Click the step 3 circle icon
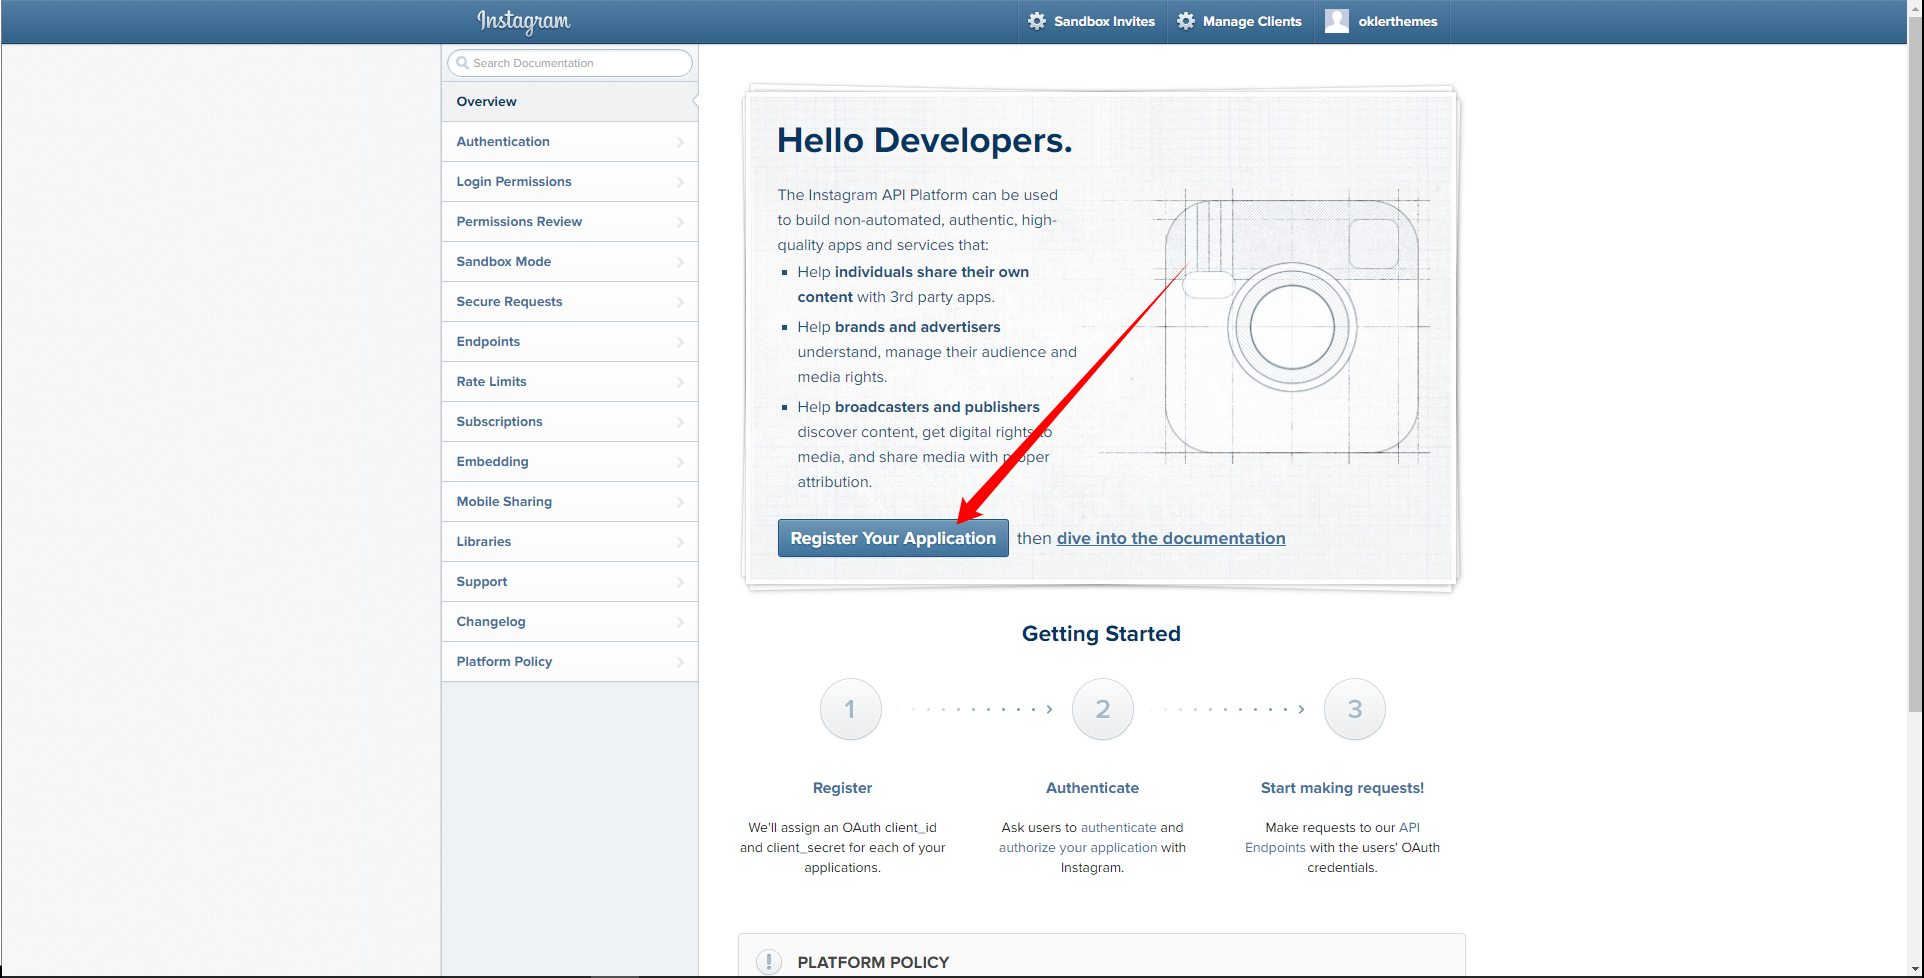1924x978 pixels. (x=1354, y=709)
